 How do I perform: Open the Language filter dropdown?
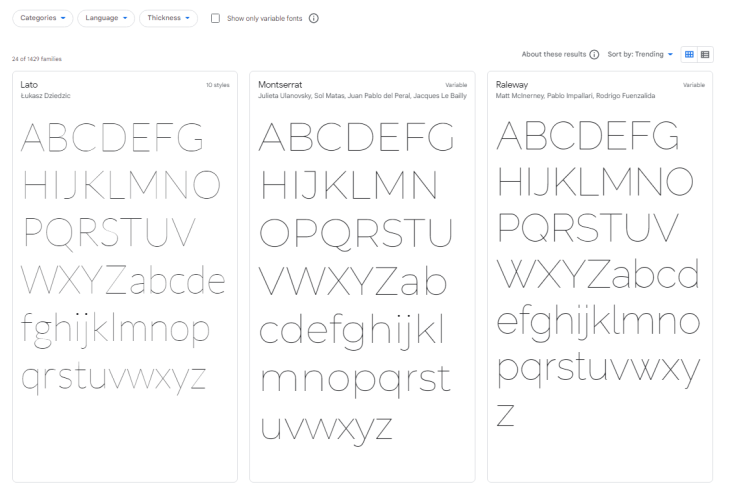coord(106,18)
